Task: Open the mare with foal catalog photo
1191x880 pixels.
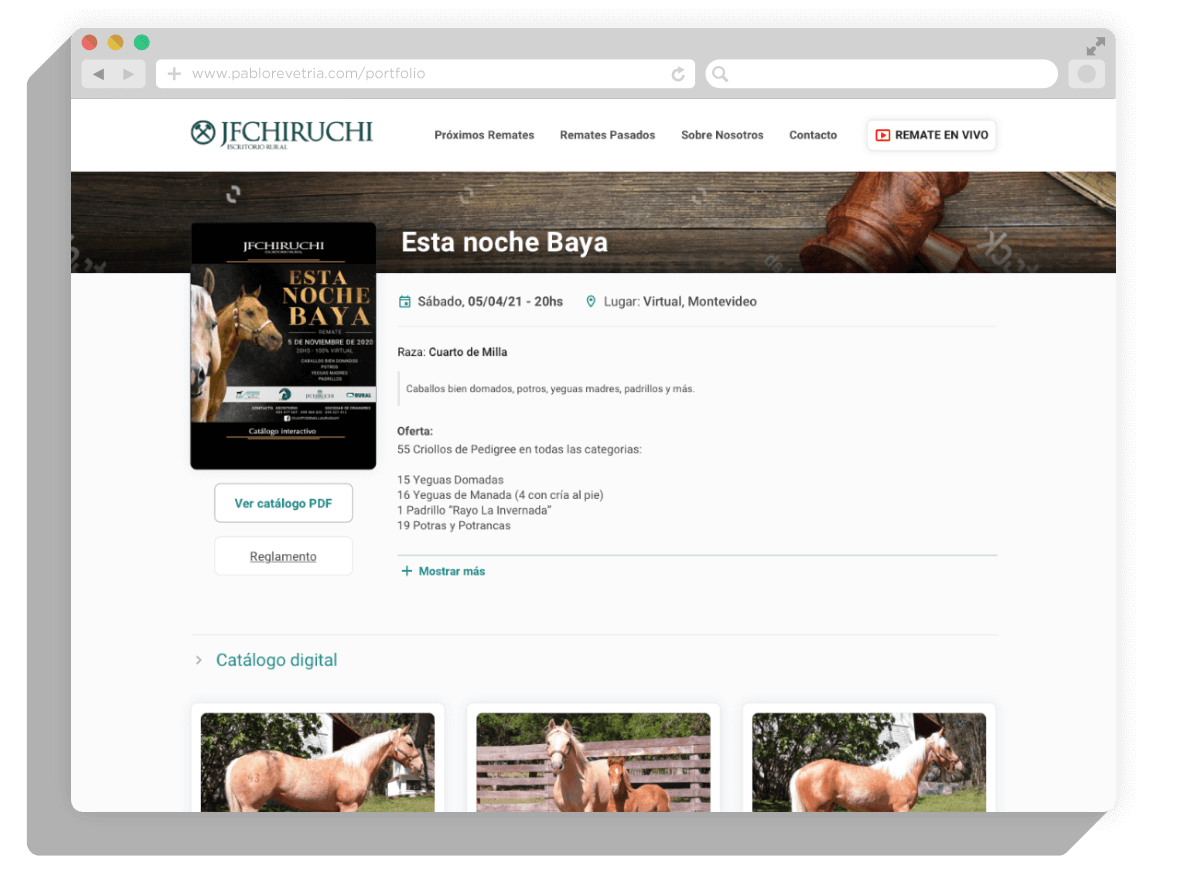Action: pyautogui.click(x=593, y=761)
